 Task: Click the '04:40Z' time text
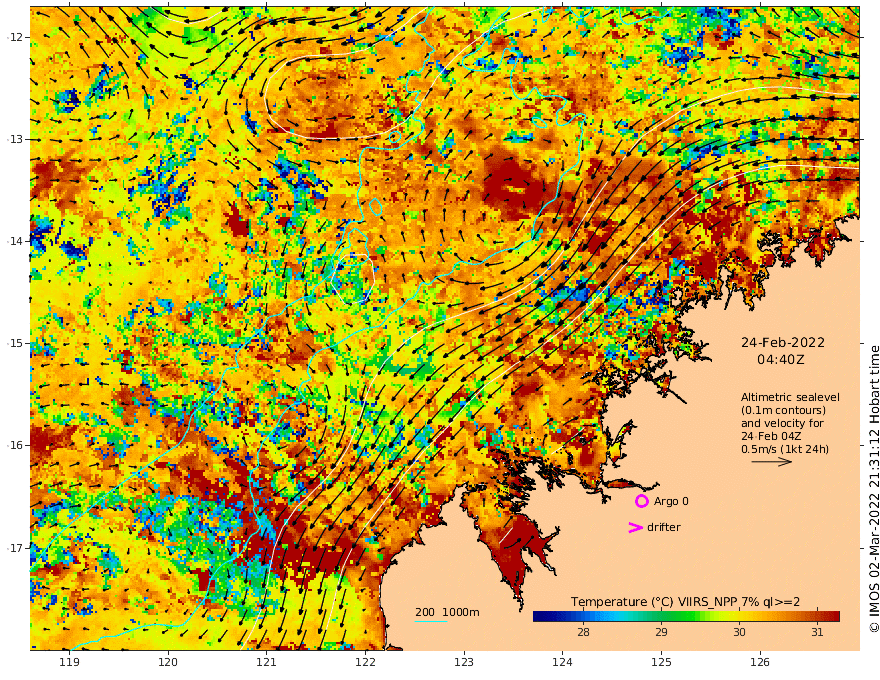click(x=781, y=359)
